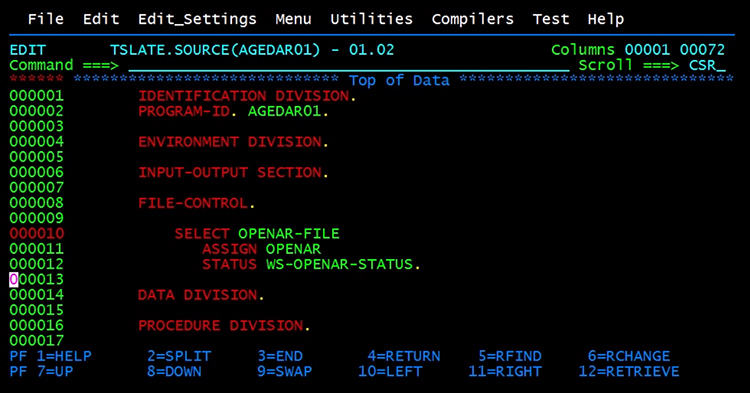Click the 7=UP function key label

pyautogui.click(x=55, y=371)
